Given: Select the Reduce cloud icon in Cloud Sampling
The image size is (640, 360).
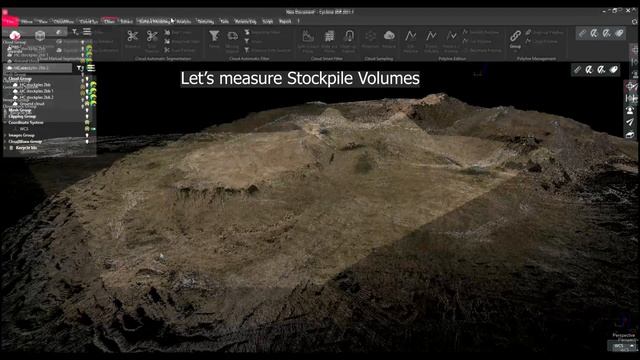Looking at the screenshot, I should pos(389,36).
